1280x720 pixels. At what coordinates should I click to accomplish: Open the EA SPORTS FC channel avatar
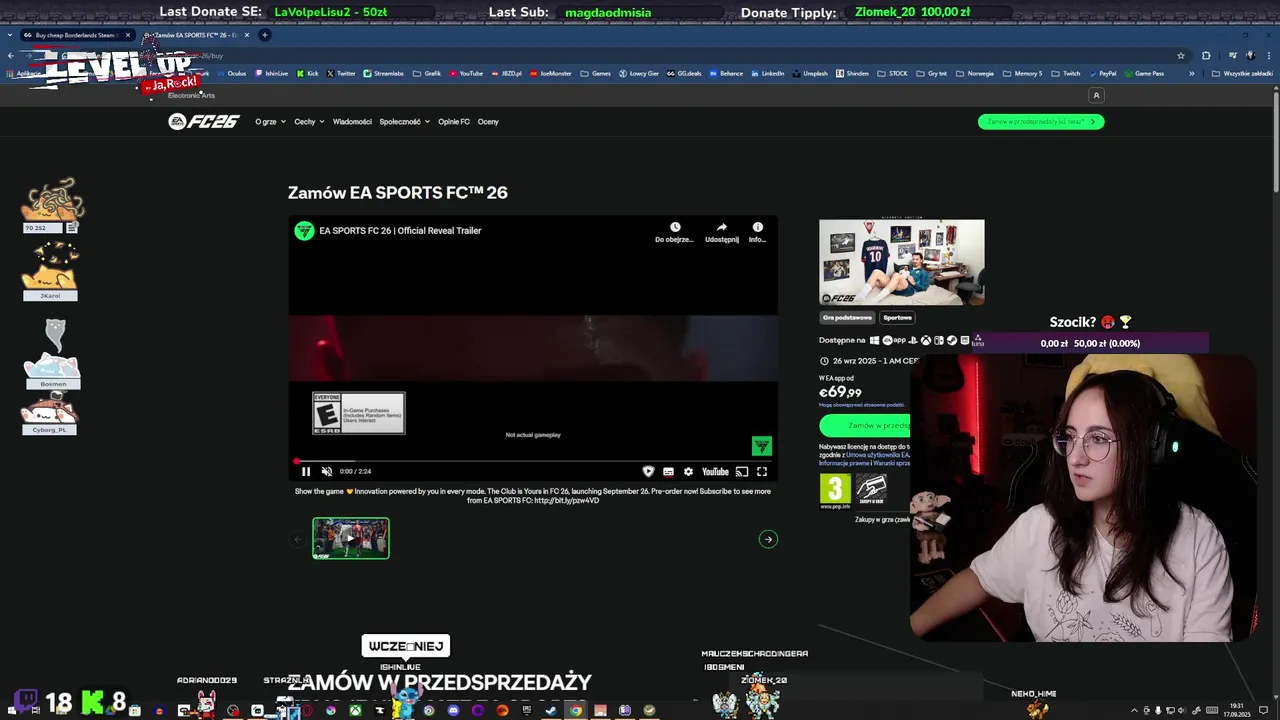coord(304,231)
